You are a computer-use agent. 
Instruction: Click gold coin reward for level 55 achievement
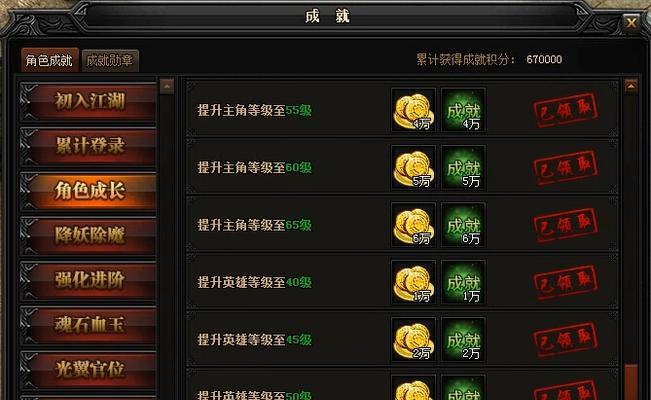(x=414, y=110)
